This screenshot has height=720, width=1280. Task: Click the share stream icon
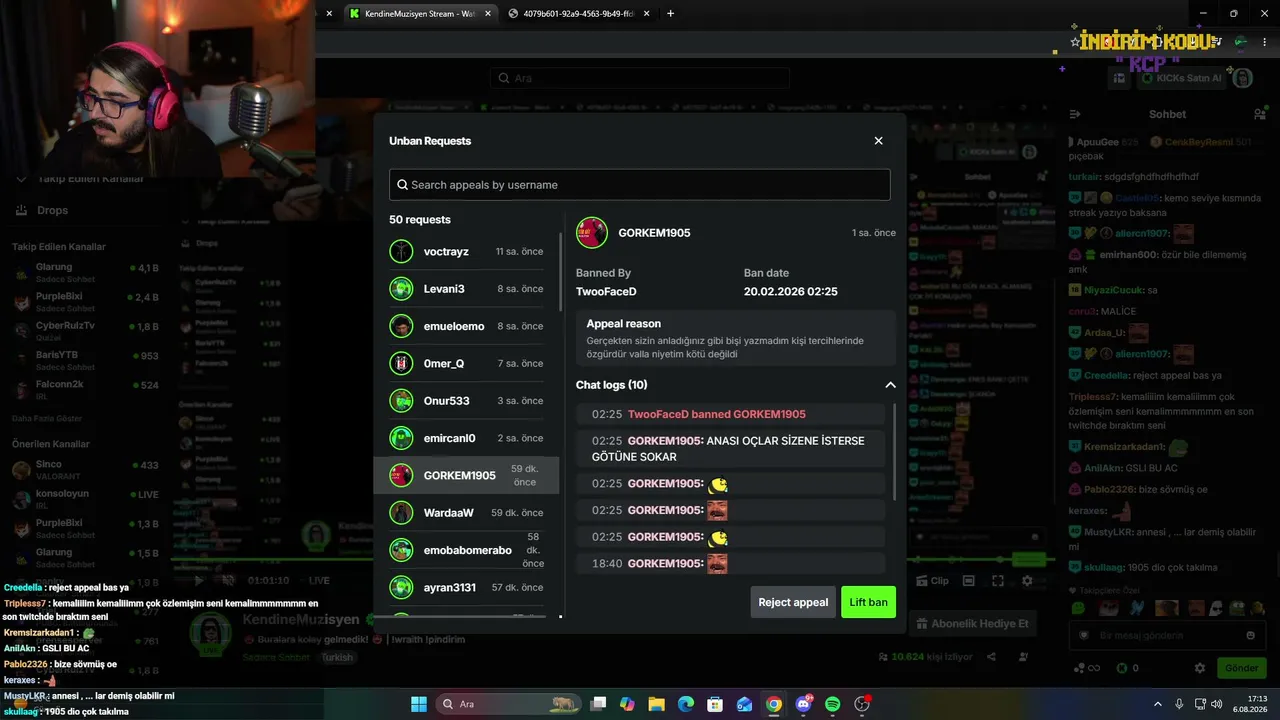991,657
